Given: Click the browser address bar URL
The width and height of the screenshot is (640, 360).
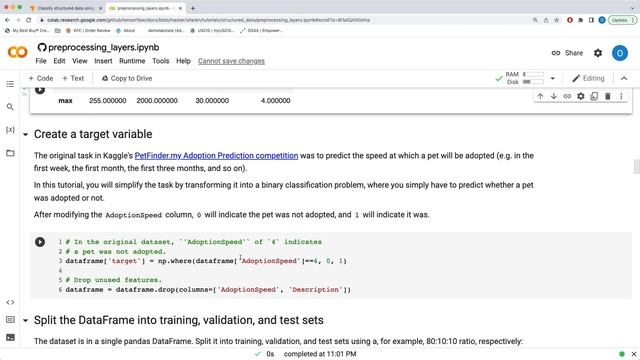Looking at the screenshot, I should pyautogui.click(x=208, y=20).
